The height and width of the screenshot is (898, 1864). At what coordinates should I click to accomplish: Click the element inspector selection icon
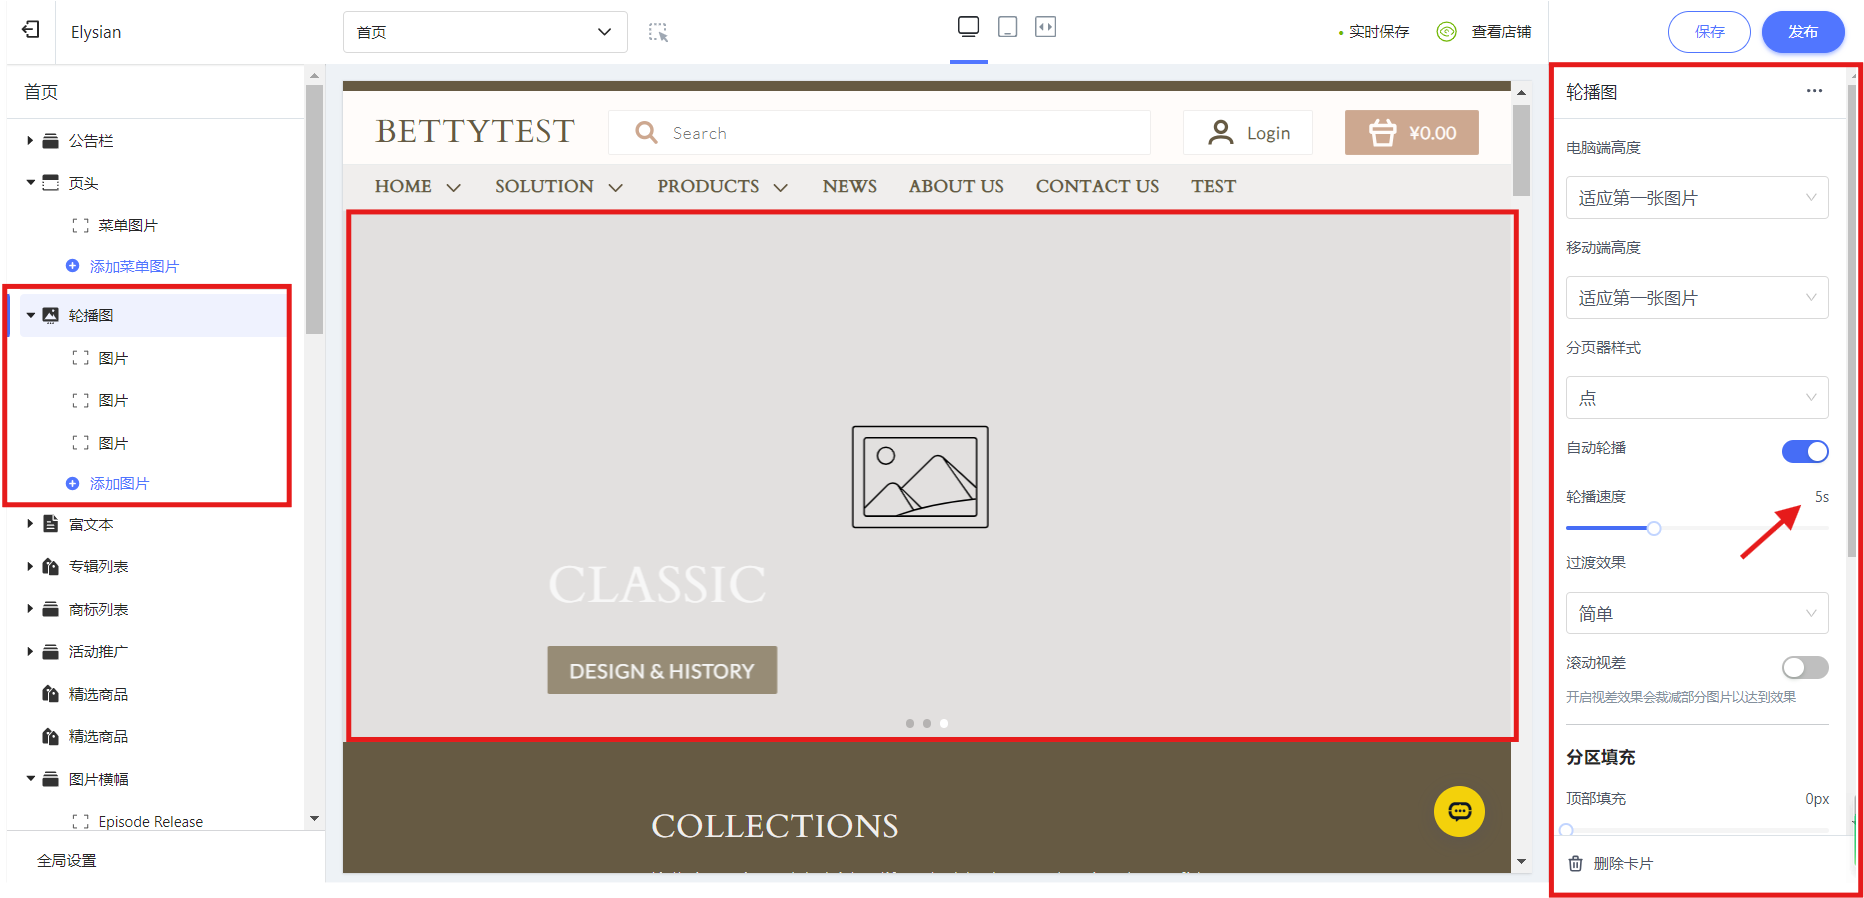click(658, 32)
